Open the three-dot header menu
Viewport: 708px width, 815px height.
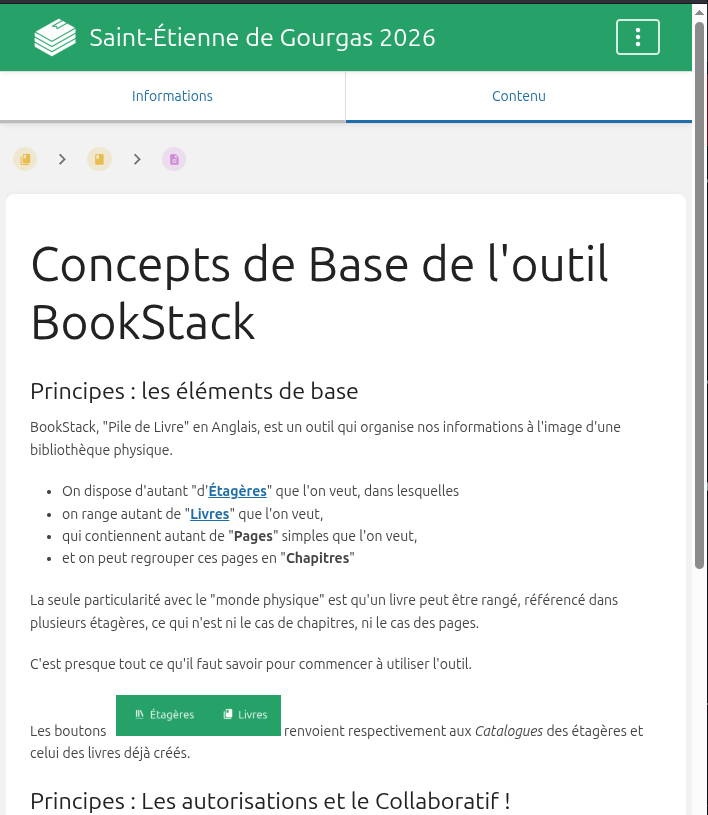click(637, 38)
